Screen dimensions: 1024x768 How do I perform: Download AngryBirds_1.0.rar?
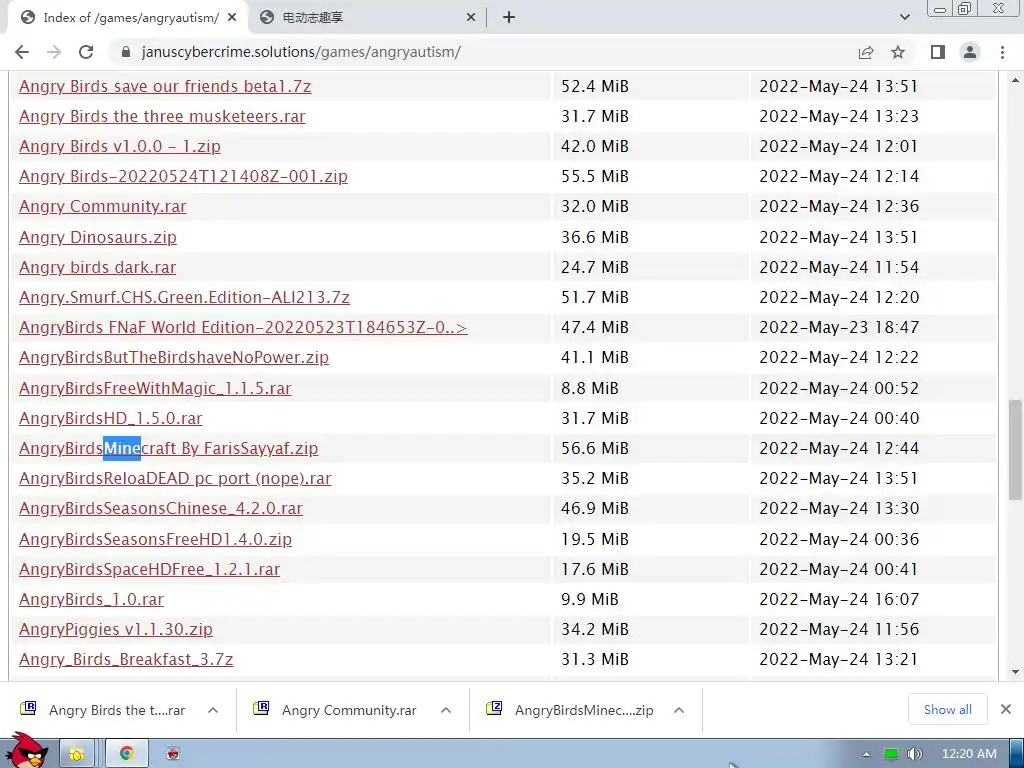tap(91, 599)
